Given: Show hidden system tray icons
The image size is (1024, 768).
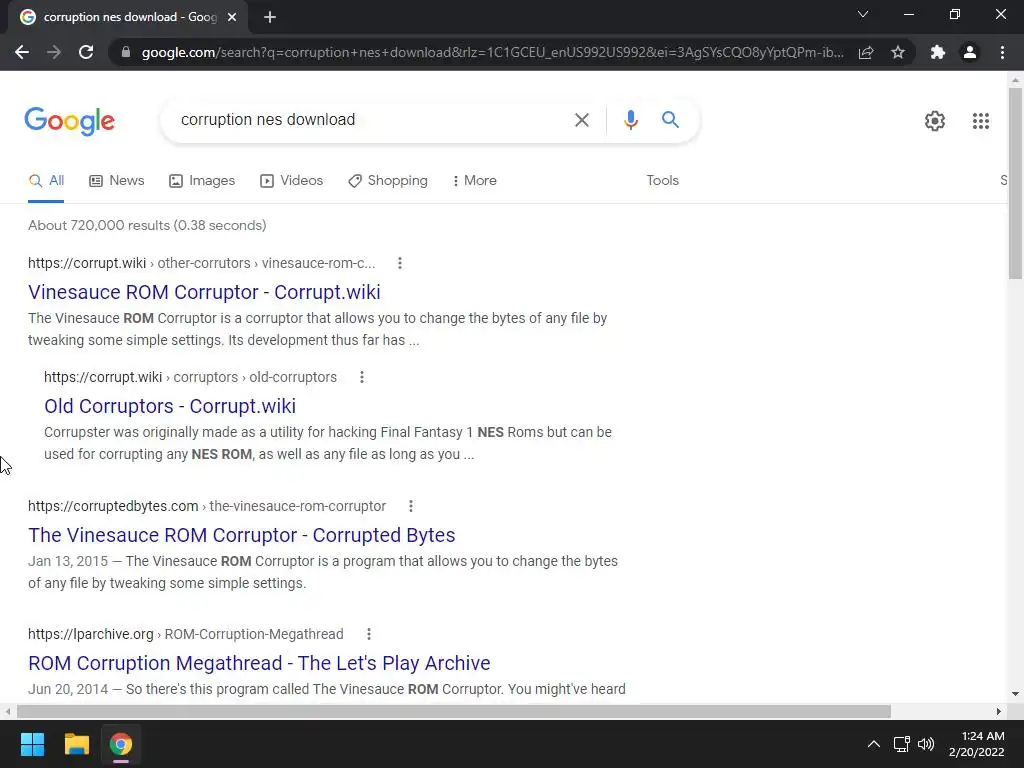Looking at the screenshot, I should pyautogui.click(x=873, y=744).
